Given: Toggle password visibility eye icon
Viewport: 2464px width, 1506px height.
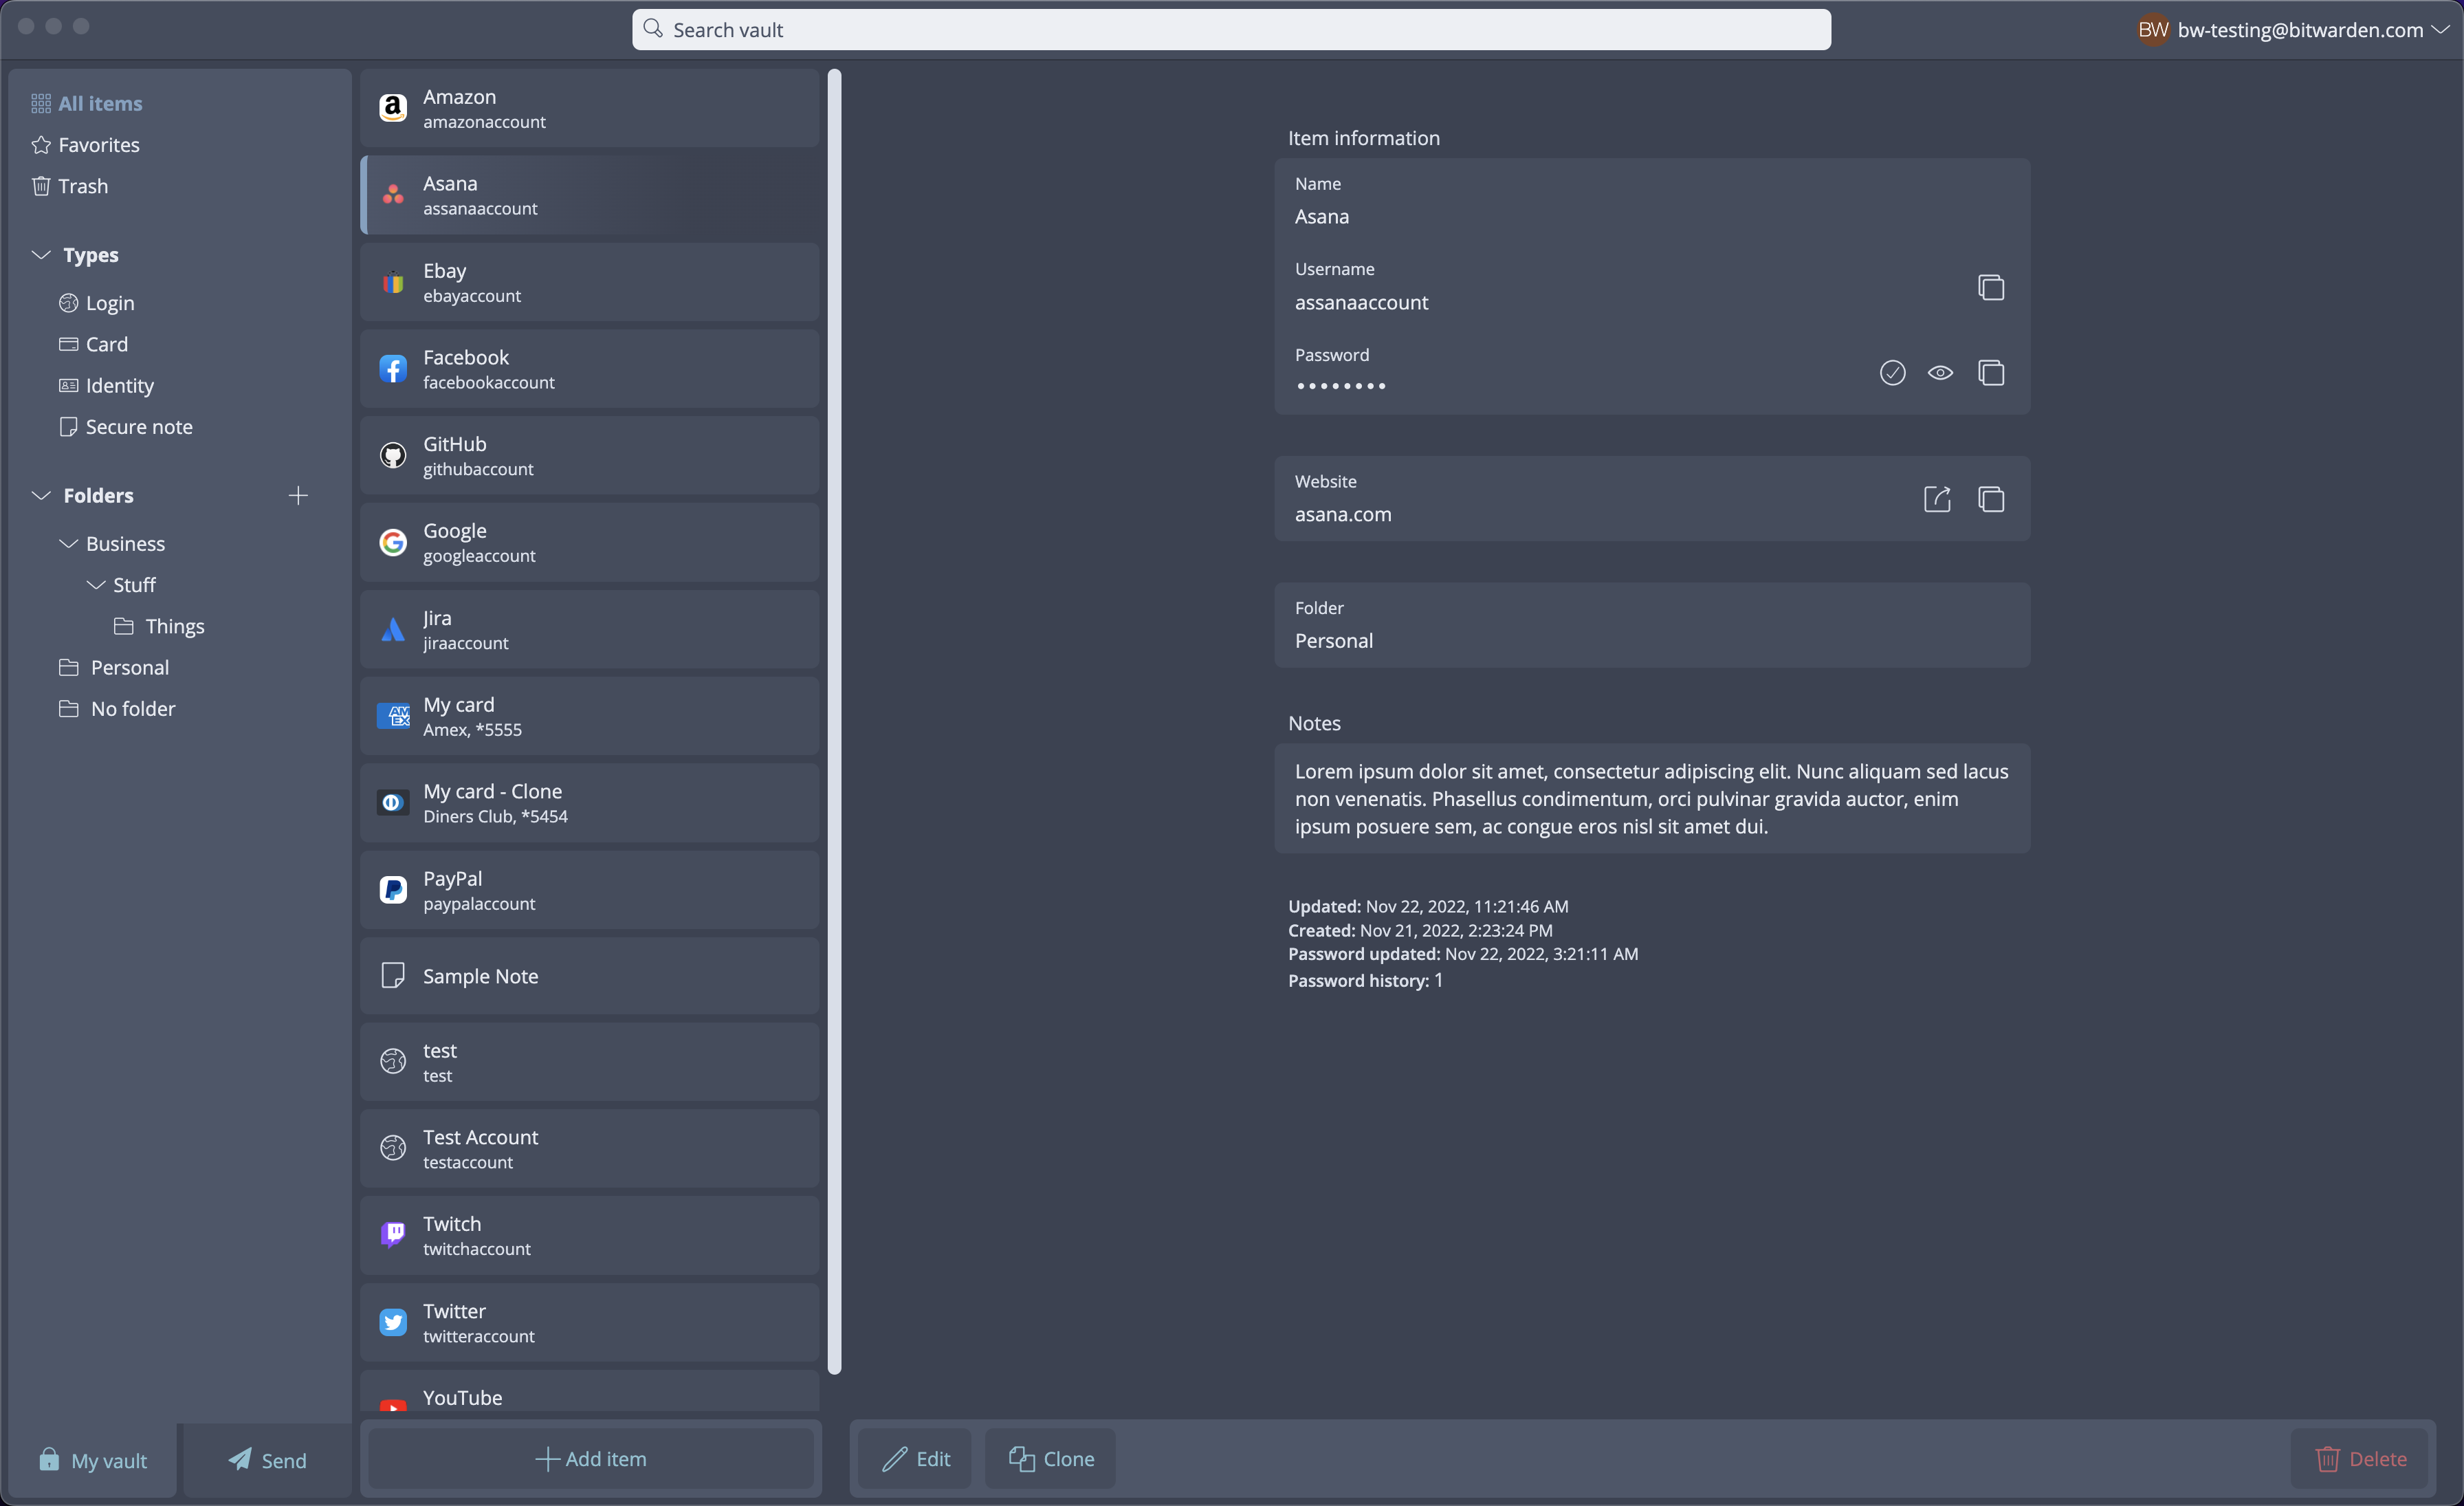Looking at the screenshot, I should (x=1940, y=373).
